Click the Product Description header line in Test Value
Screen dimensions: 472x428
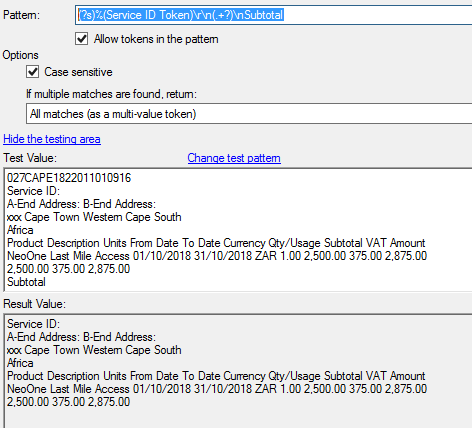click(x=216, y=243)
